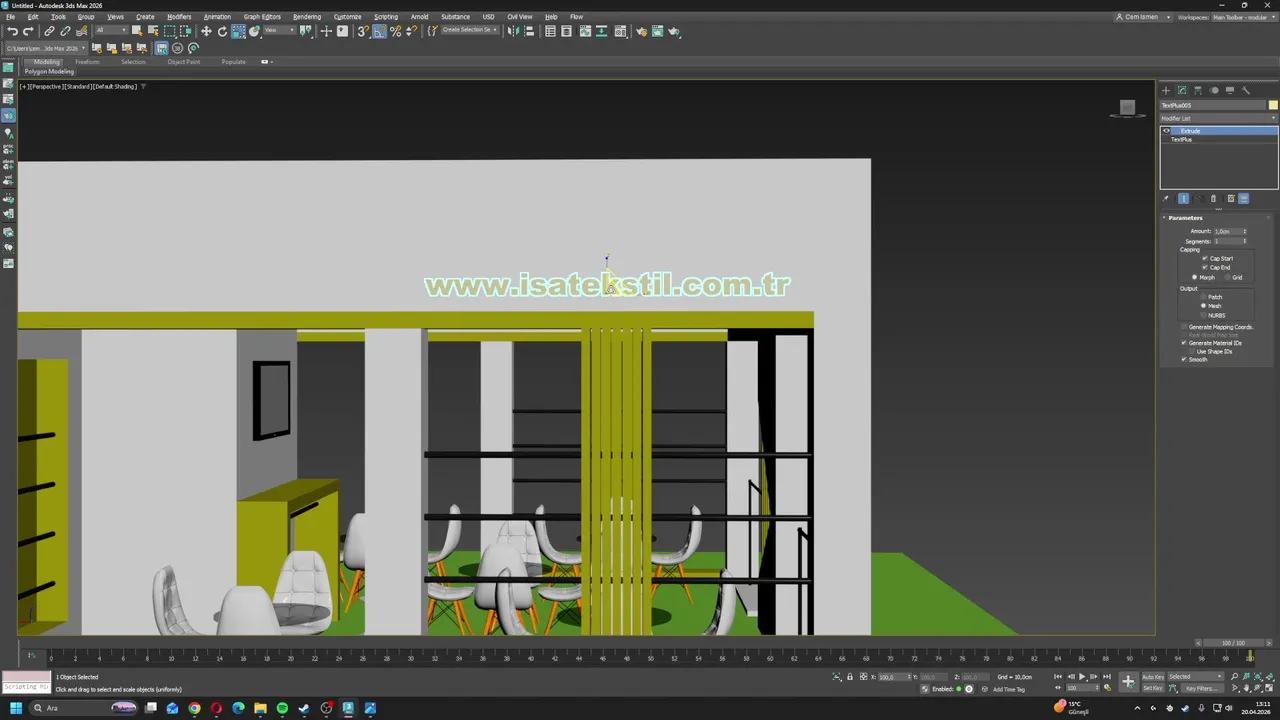Enable the Use Shape IDs checkbox
The height and width of the screenshot is (720, 1280).
[x=1192, y=351]
